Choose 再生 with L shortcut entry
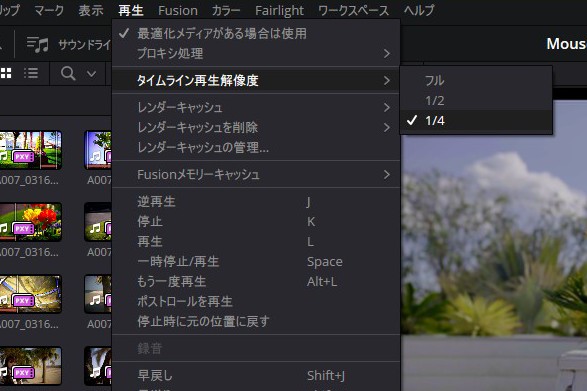 click(256, 242)
